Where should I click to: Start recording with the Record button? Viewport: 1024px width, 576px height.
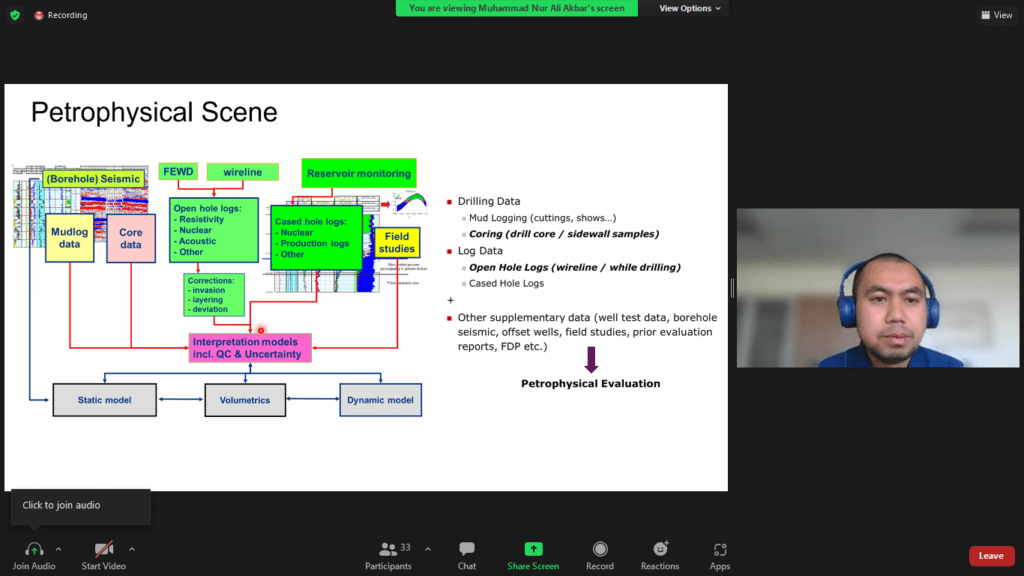pyautogui.click(x=600, y=549)
